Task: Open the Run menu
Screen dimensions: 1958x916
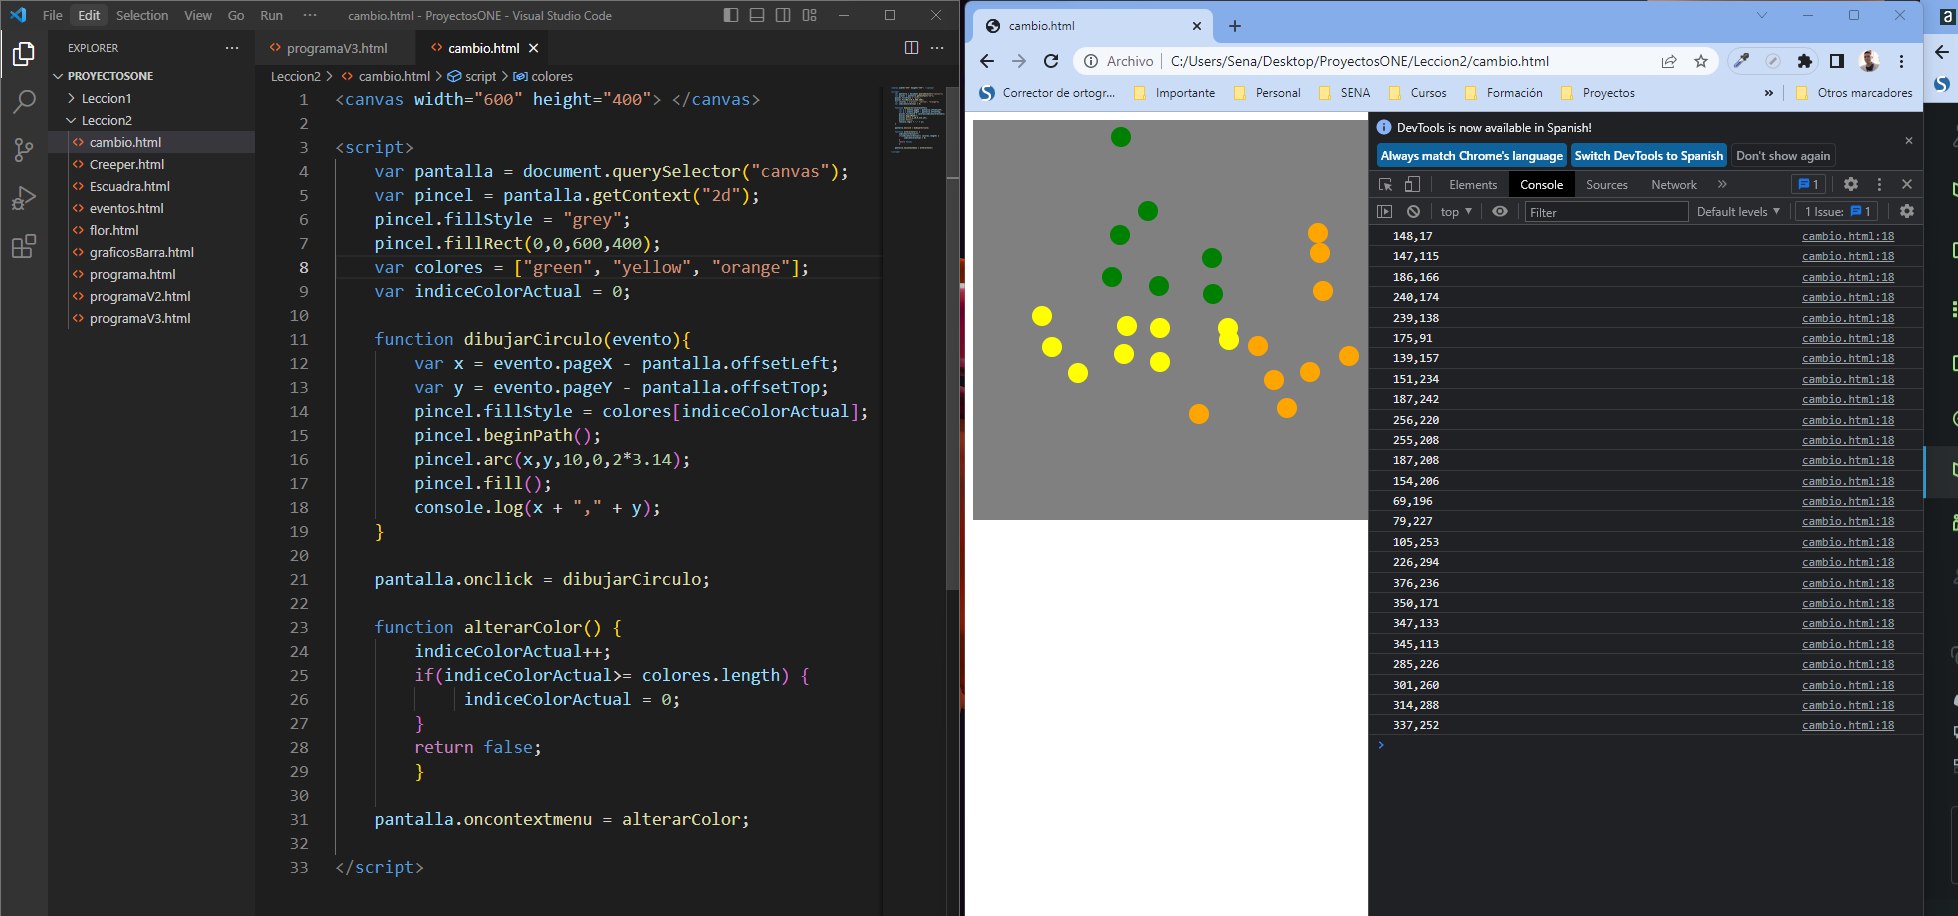Action: 271,15
